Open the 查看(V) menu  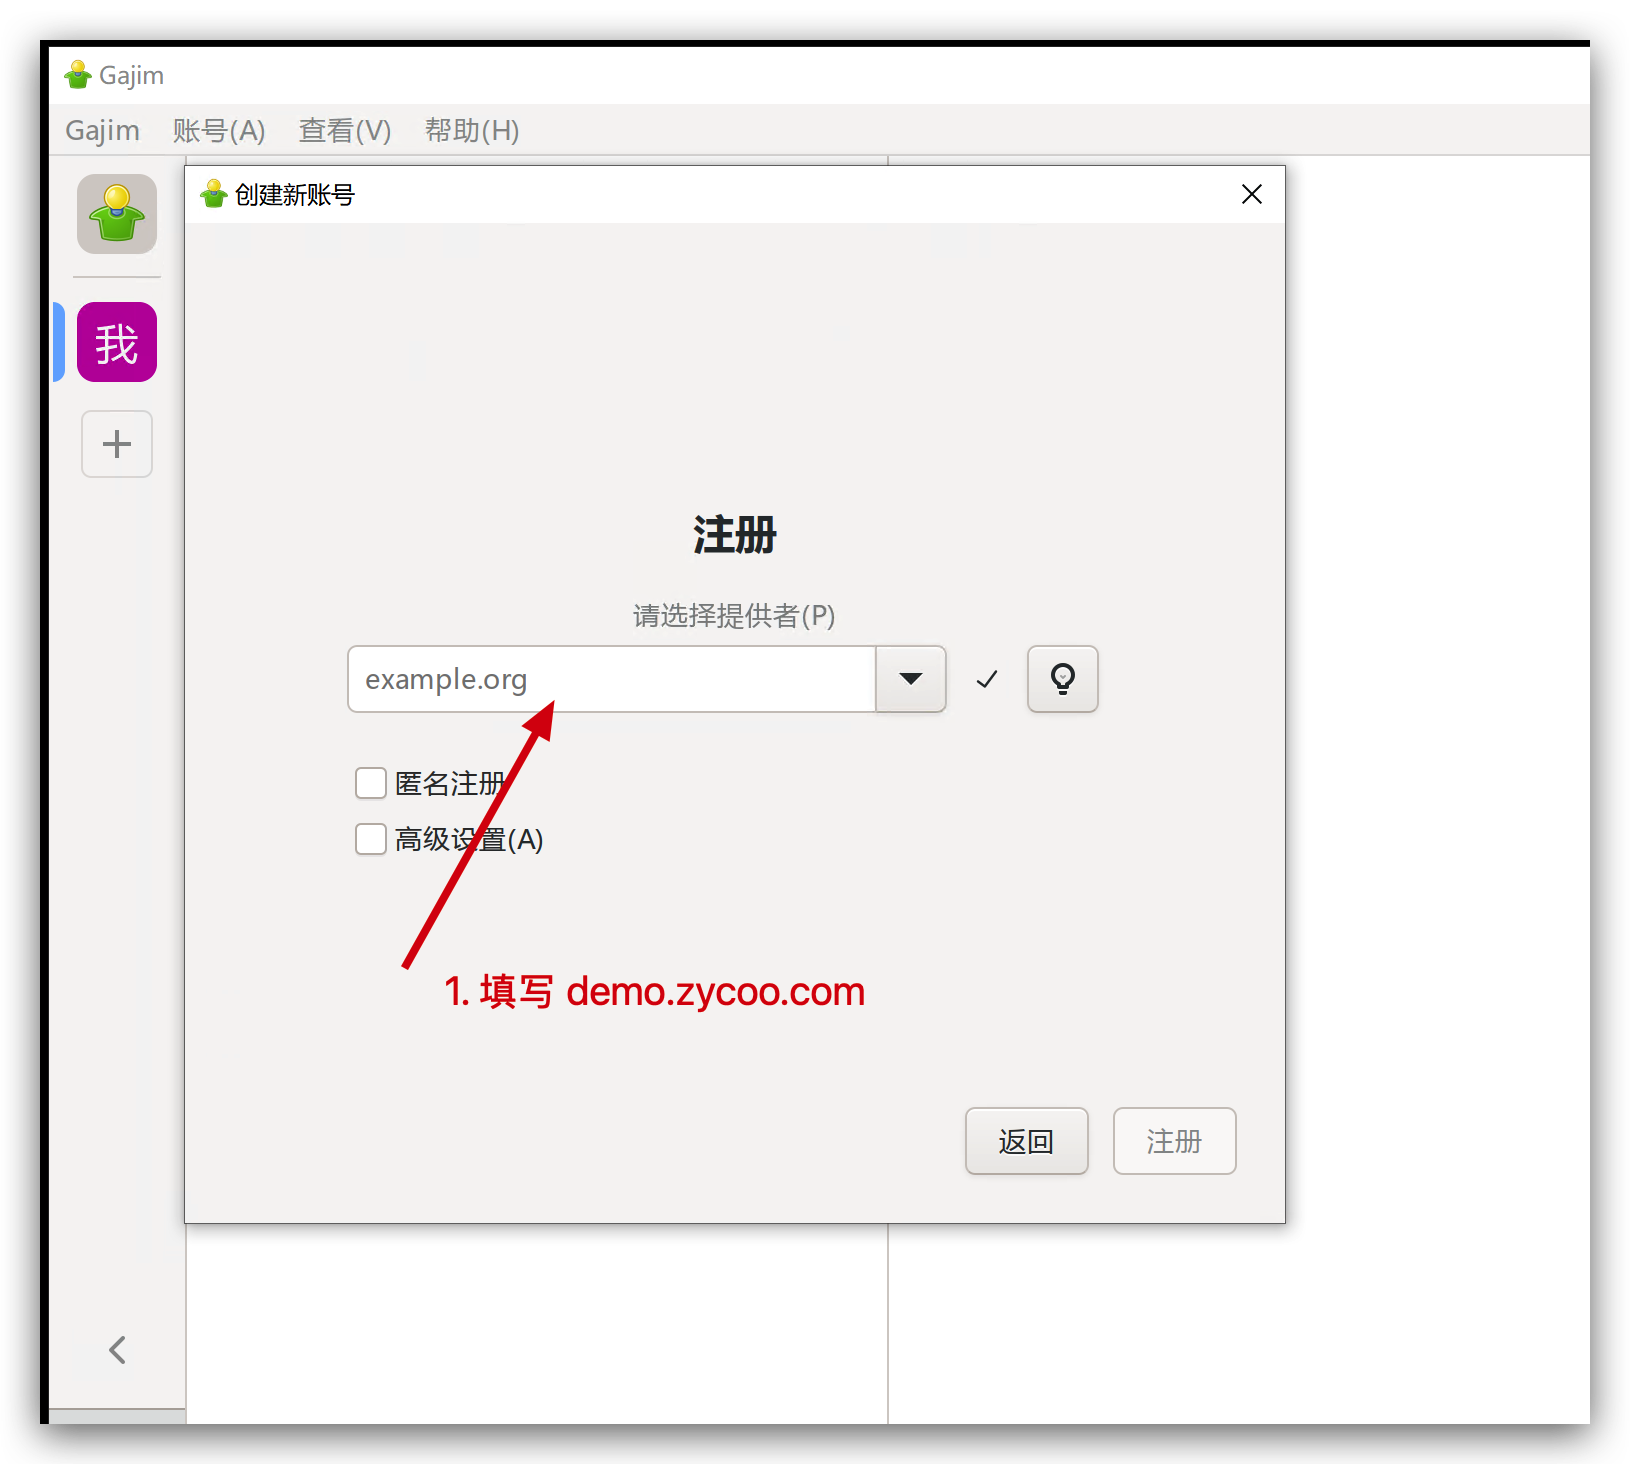pyautogui.click(x=345, y=130)
